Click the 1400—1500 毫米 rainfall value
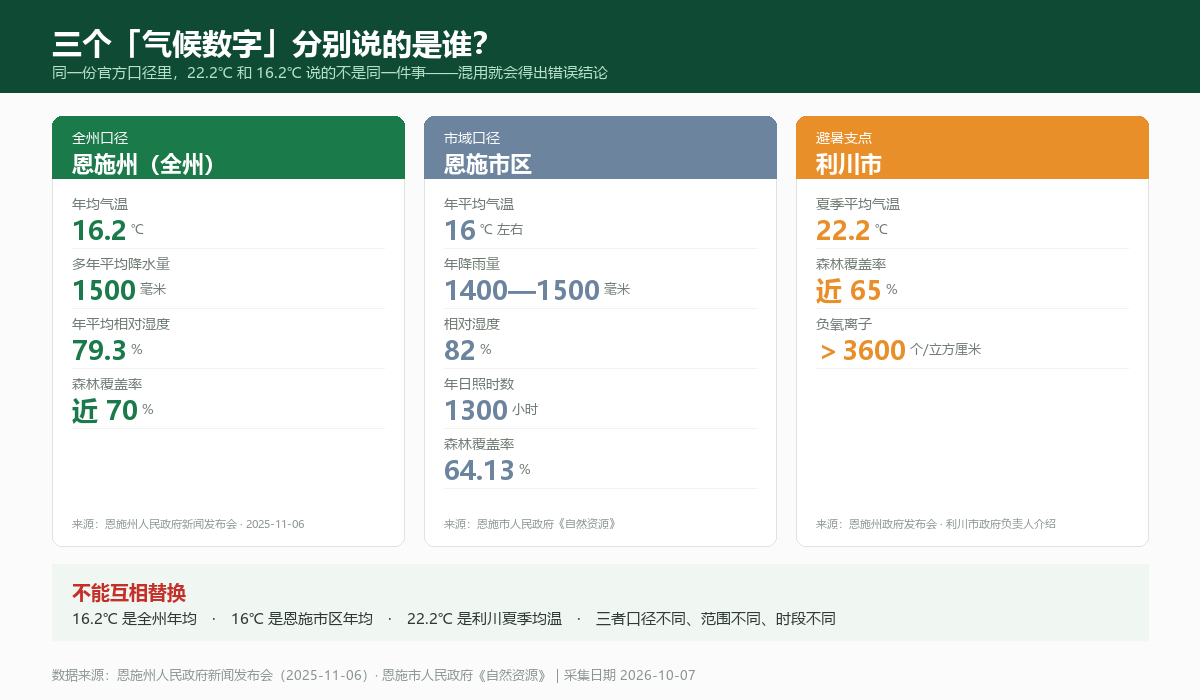This screenshot has height=700, width=1200. (537, 290)
